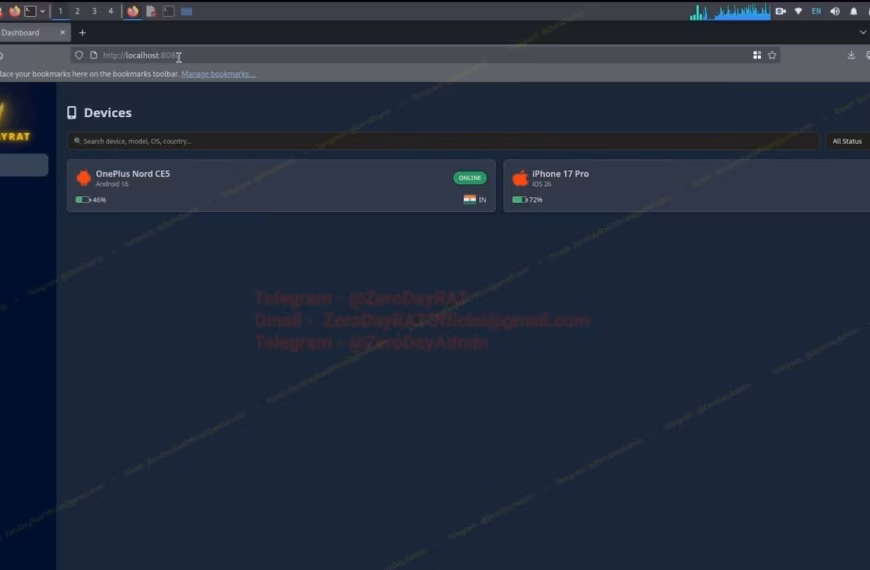Screen dimensions: 870x570
Task: Follow the Manage bookmarks link
Action: (x=219, y=74)
